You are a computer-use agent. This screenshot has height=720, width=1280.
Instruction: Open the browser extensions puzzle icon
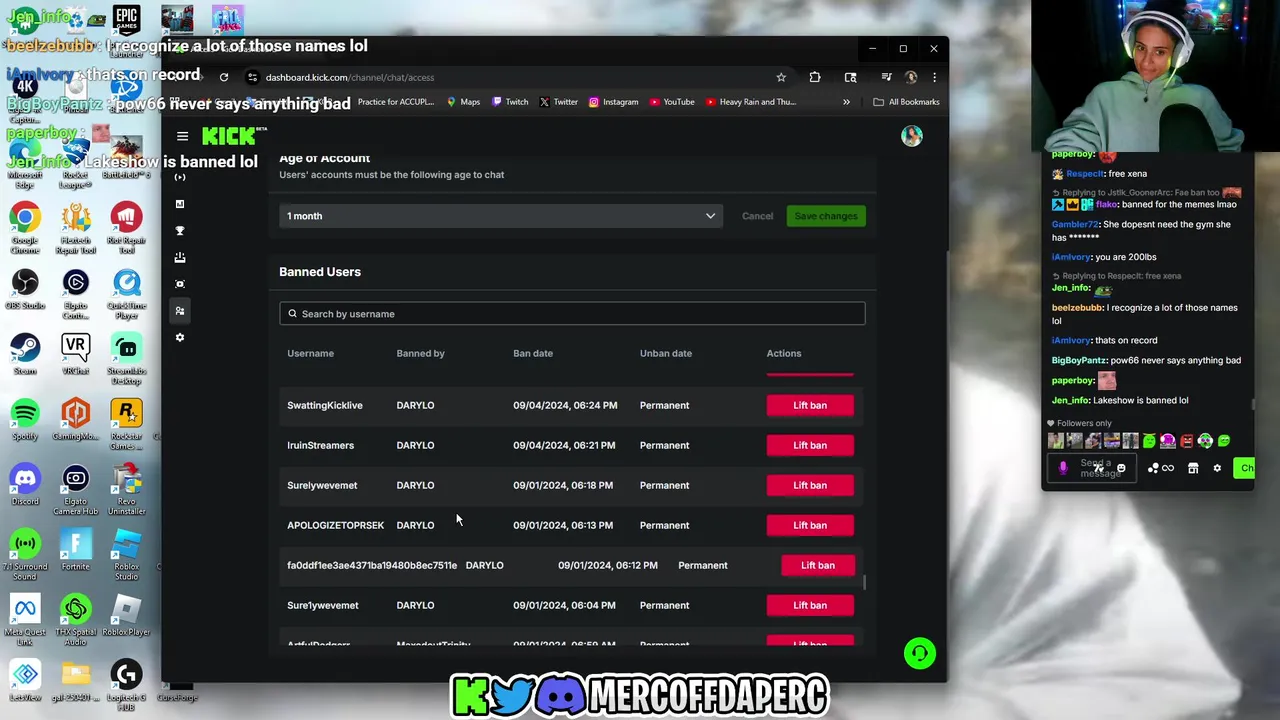click(815, 77)
